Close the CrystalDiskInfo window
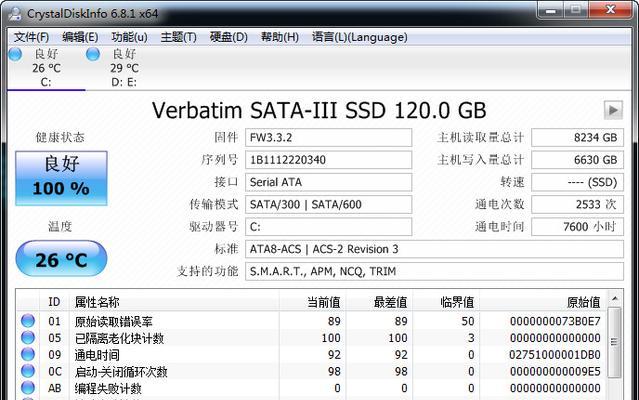This screenshot has height=400, width=639. [610, 10]
